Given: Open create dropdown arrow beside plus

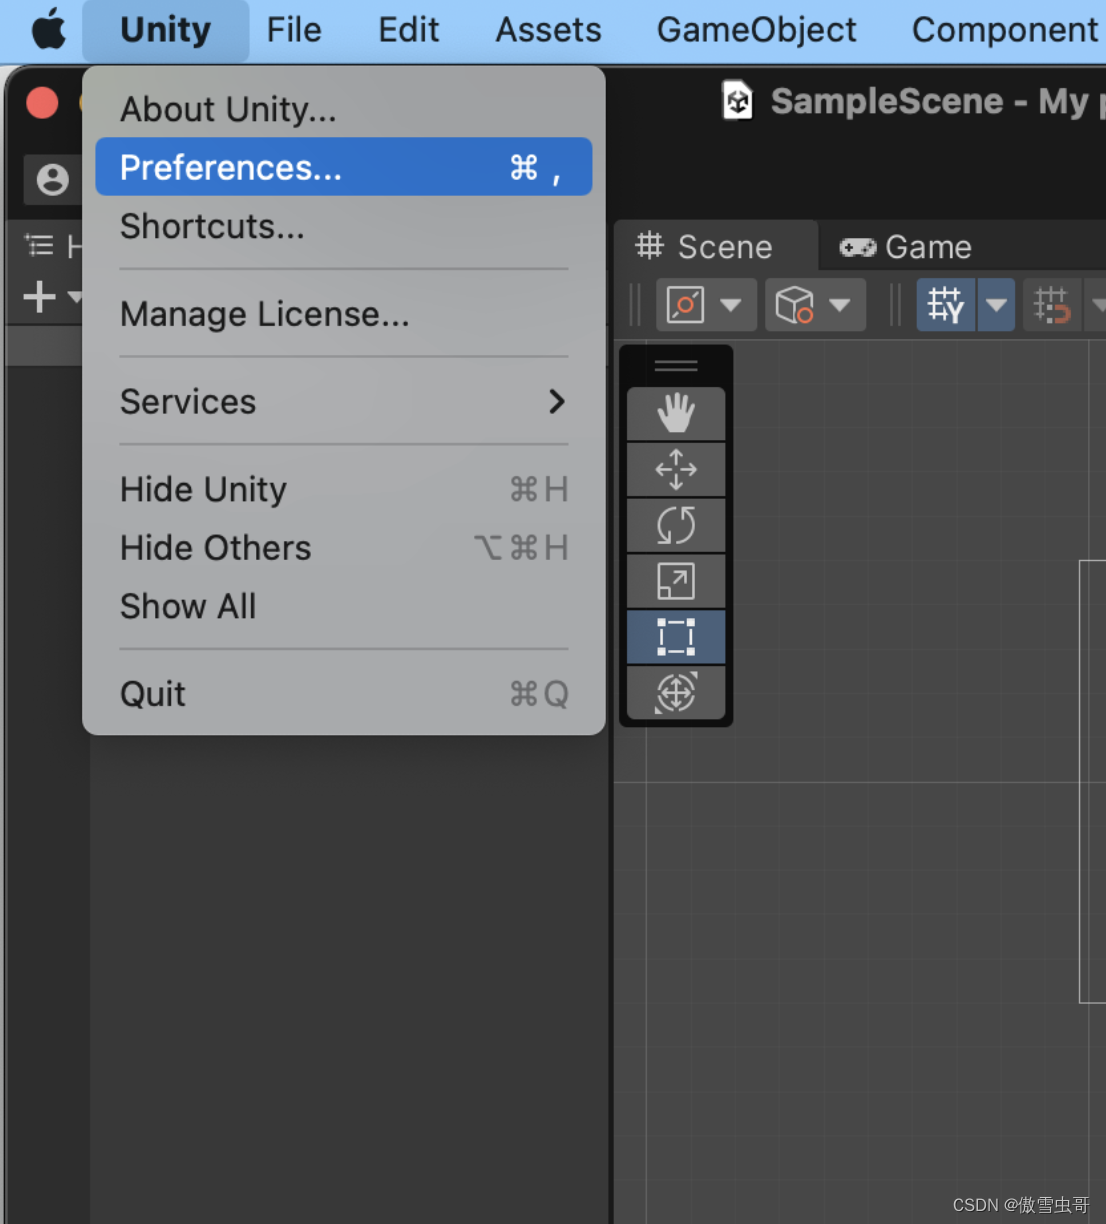Looking at the screenshot, I should (x=74, y=297).
